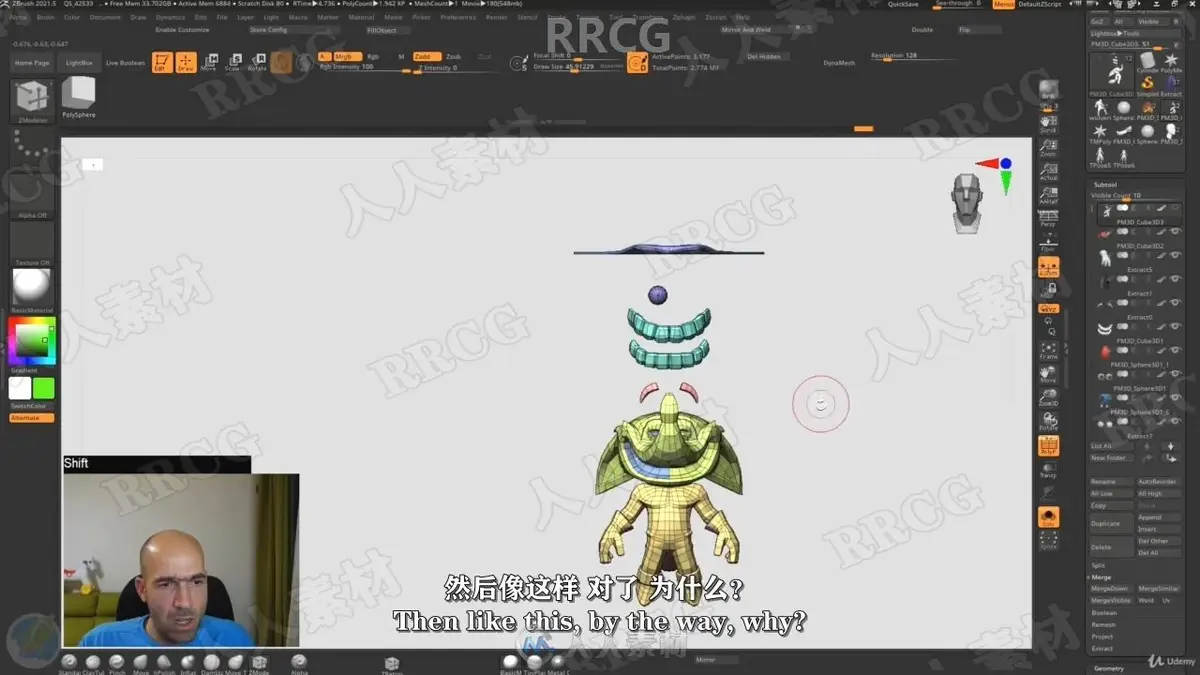Select the SimpleBrush tool icon
Viewport: 1200px width, 675px height.
(x=1147, y=86)
